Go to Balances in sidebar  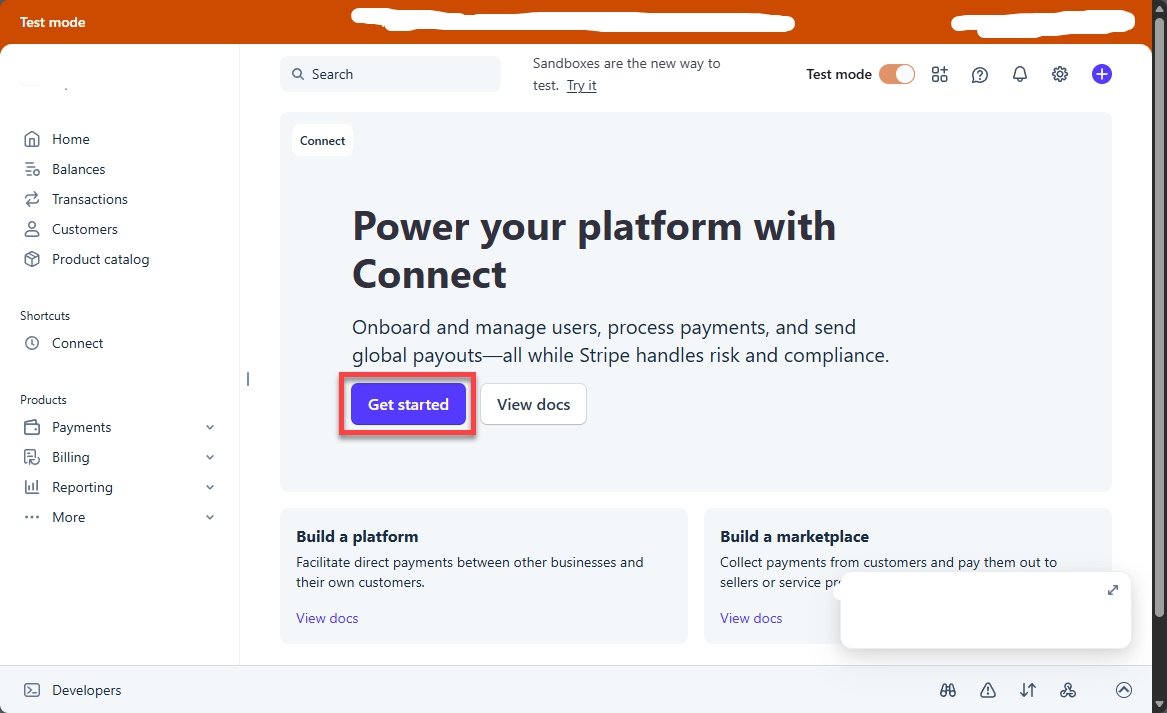78,169
